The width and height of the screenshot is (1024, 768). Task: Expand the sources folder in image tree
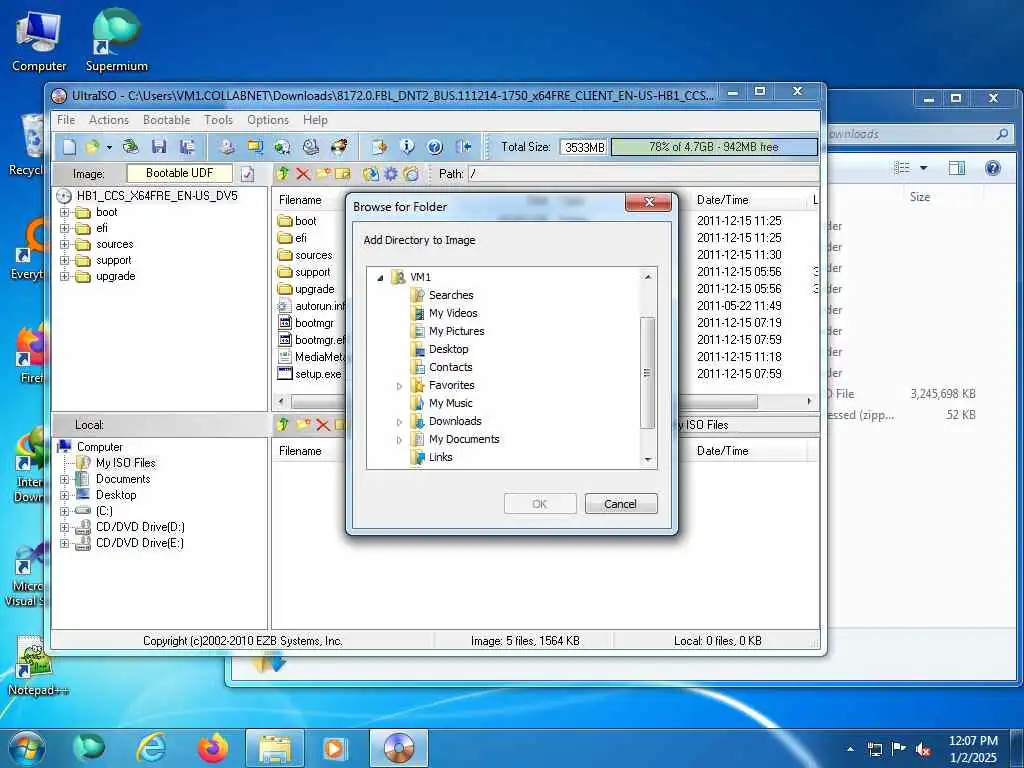point(64,244)
